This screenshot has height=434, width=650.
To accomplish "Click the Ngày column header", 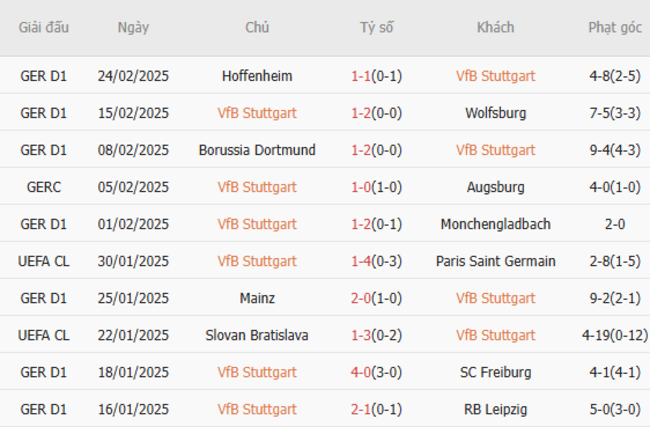I will [133, 27].
